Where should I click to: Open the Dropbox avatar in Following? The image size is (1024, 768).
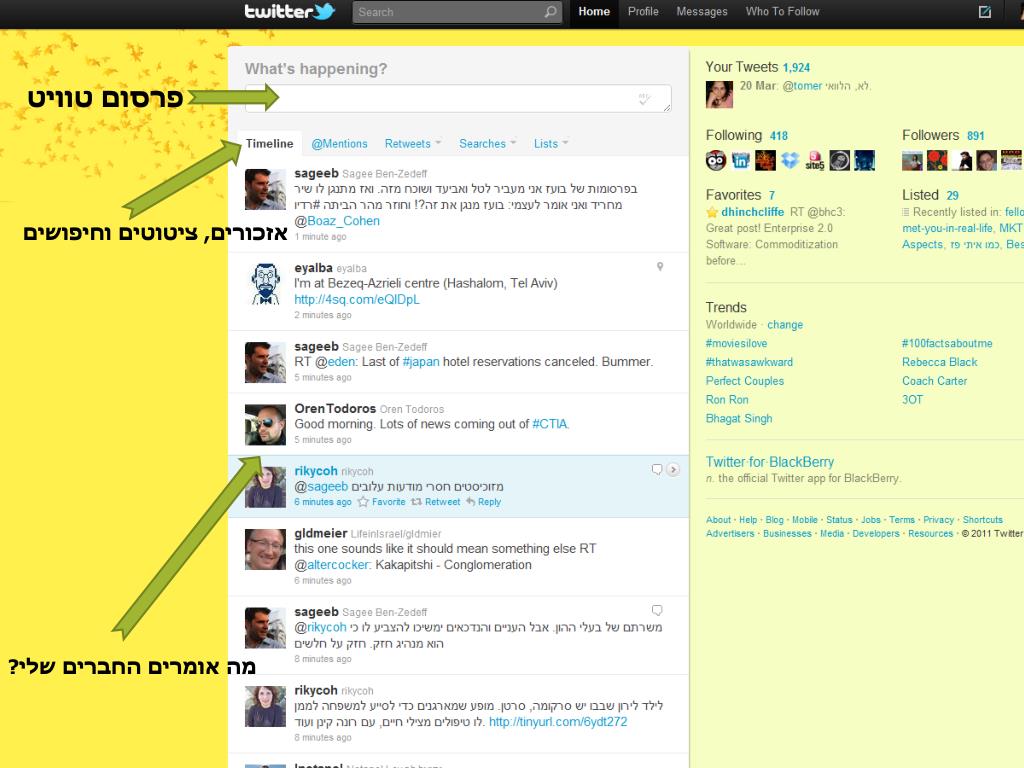pos(790,160)
